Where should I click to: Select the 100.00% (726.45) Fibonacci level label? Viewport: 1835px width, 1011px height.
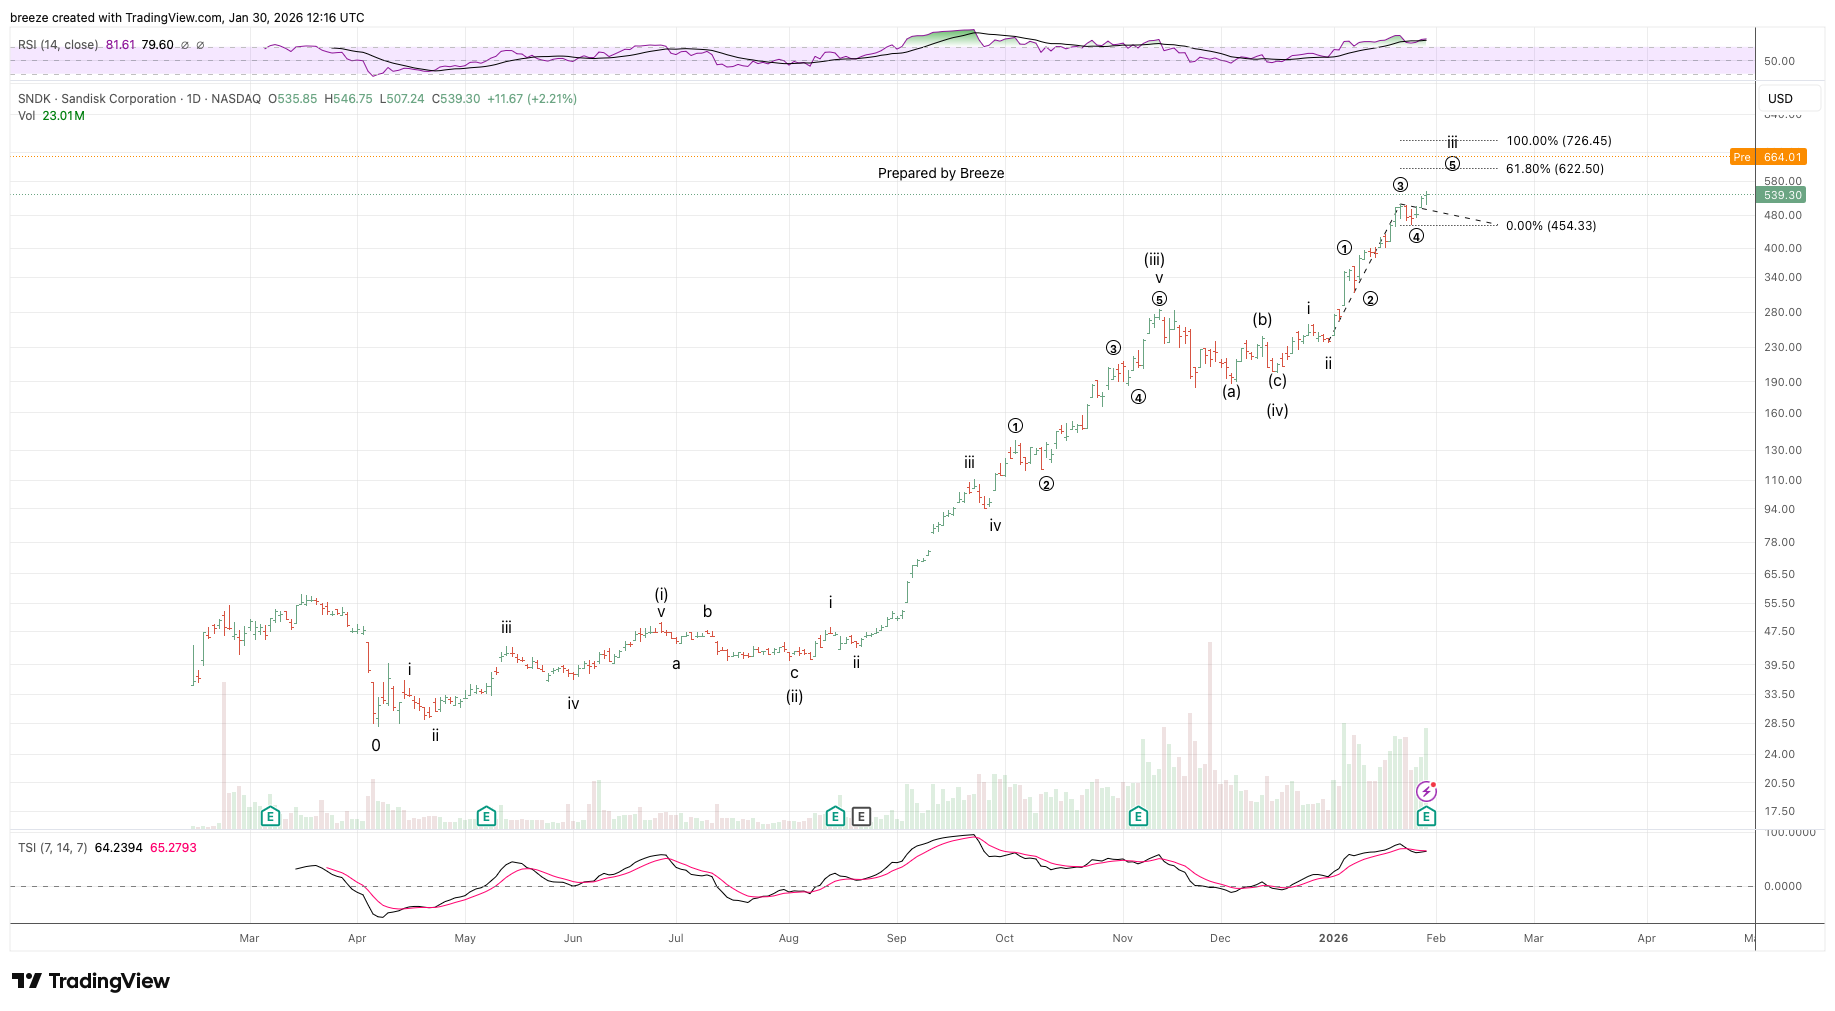pos(1558,141)
